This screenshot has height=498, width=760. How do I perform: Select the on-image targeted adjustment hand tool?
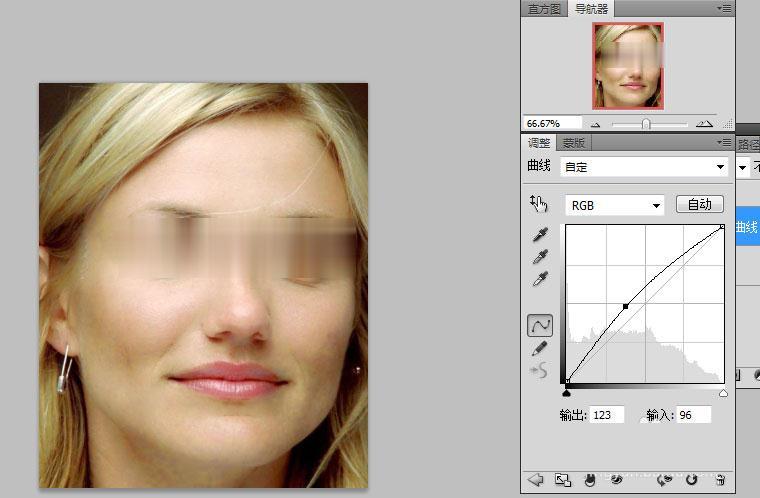click(x=538, y=204)
